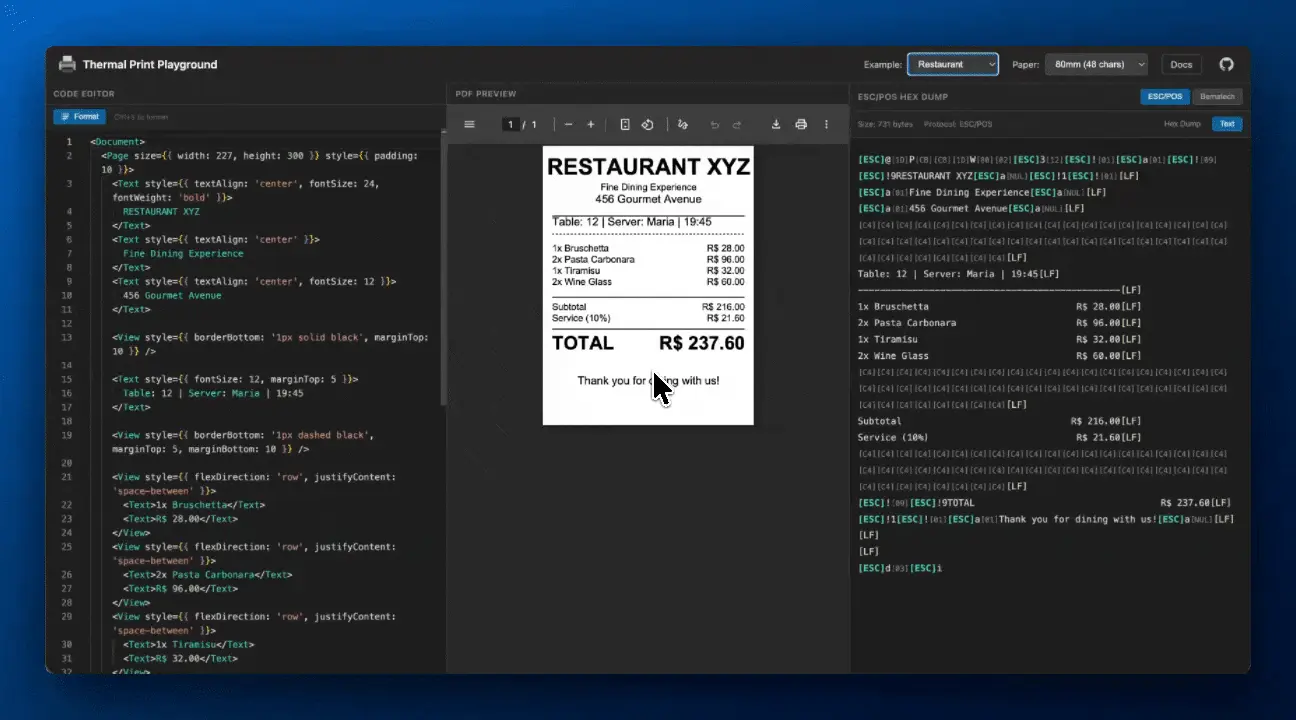1296x720 pixels.
Task: Click the fit to page icon
Action: coord(625,125)
